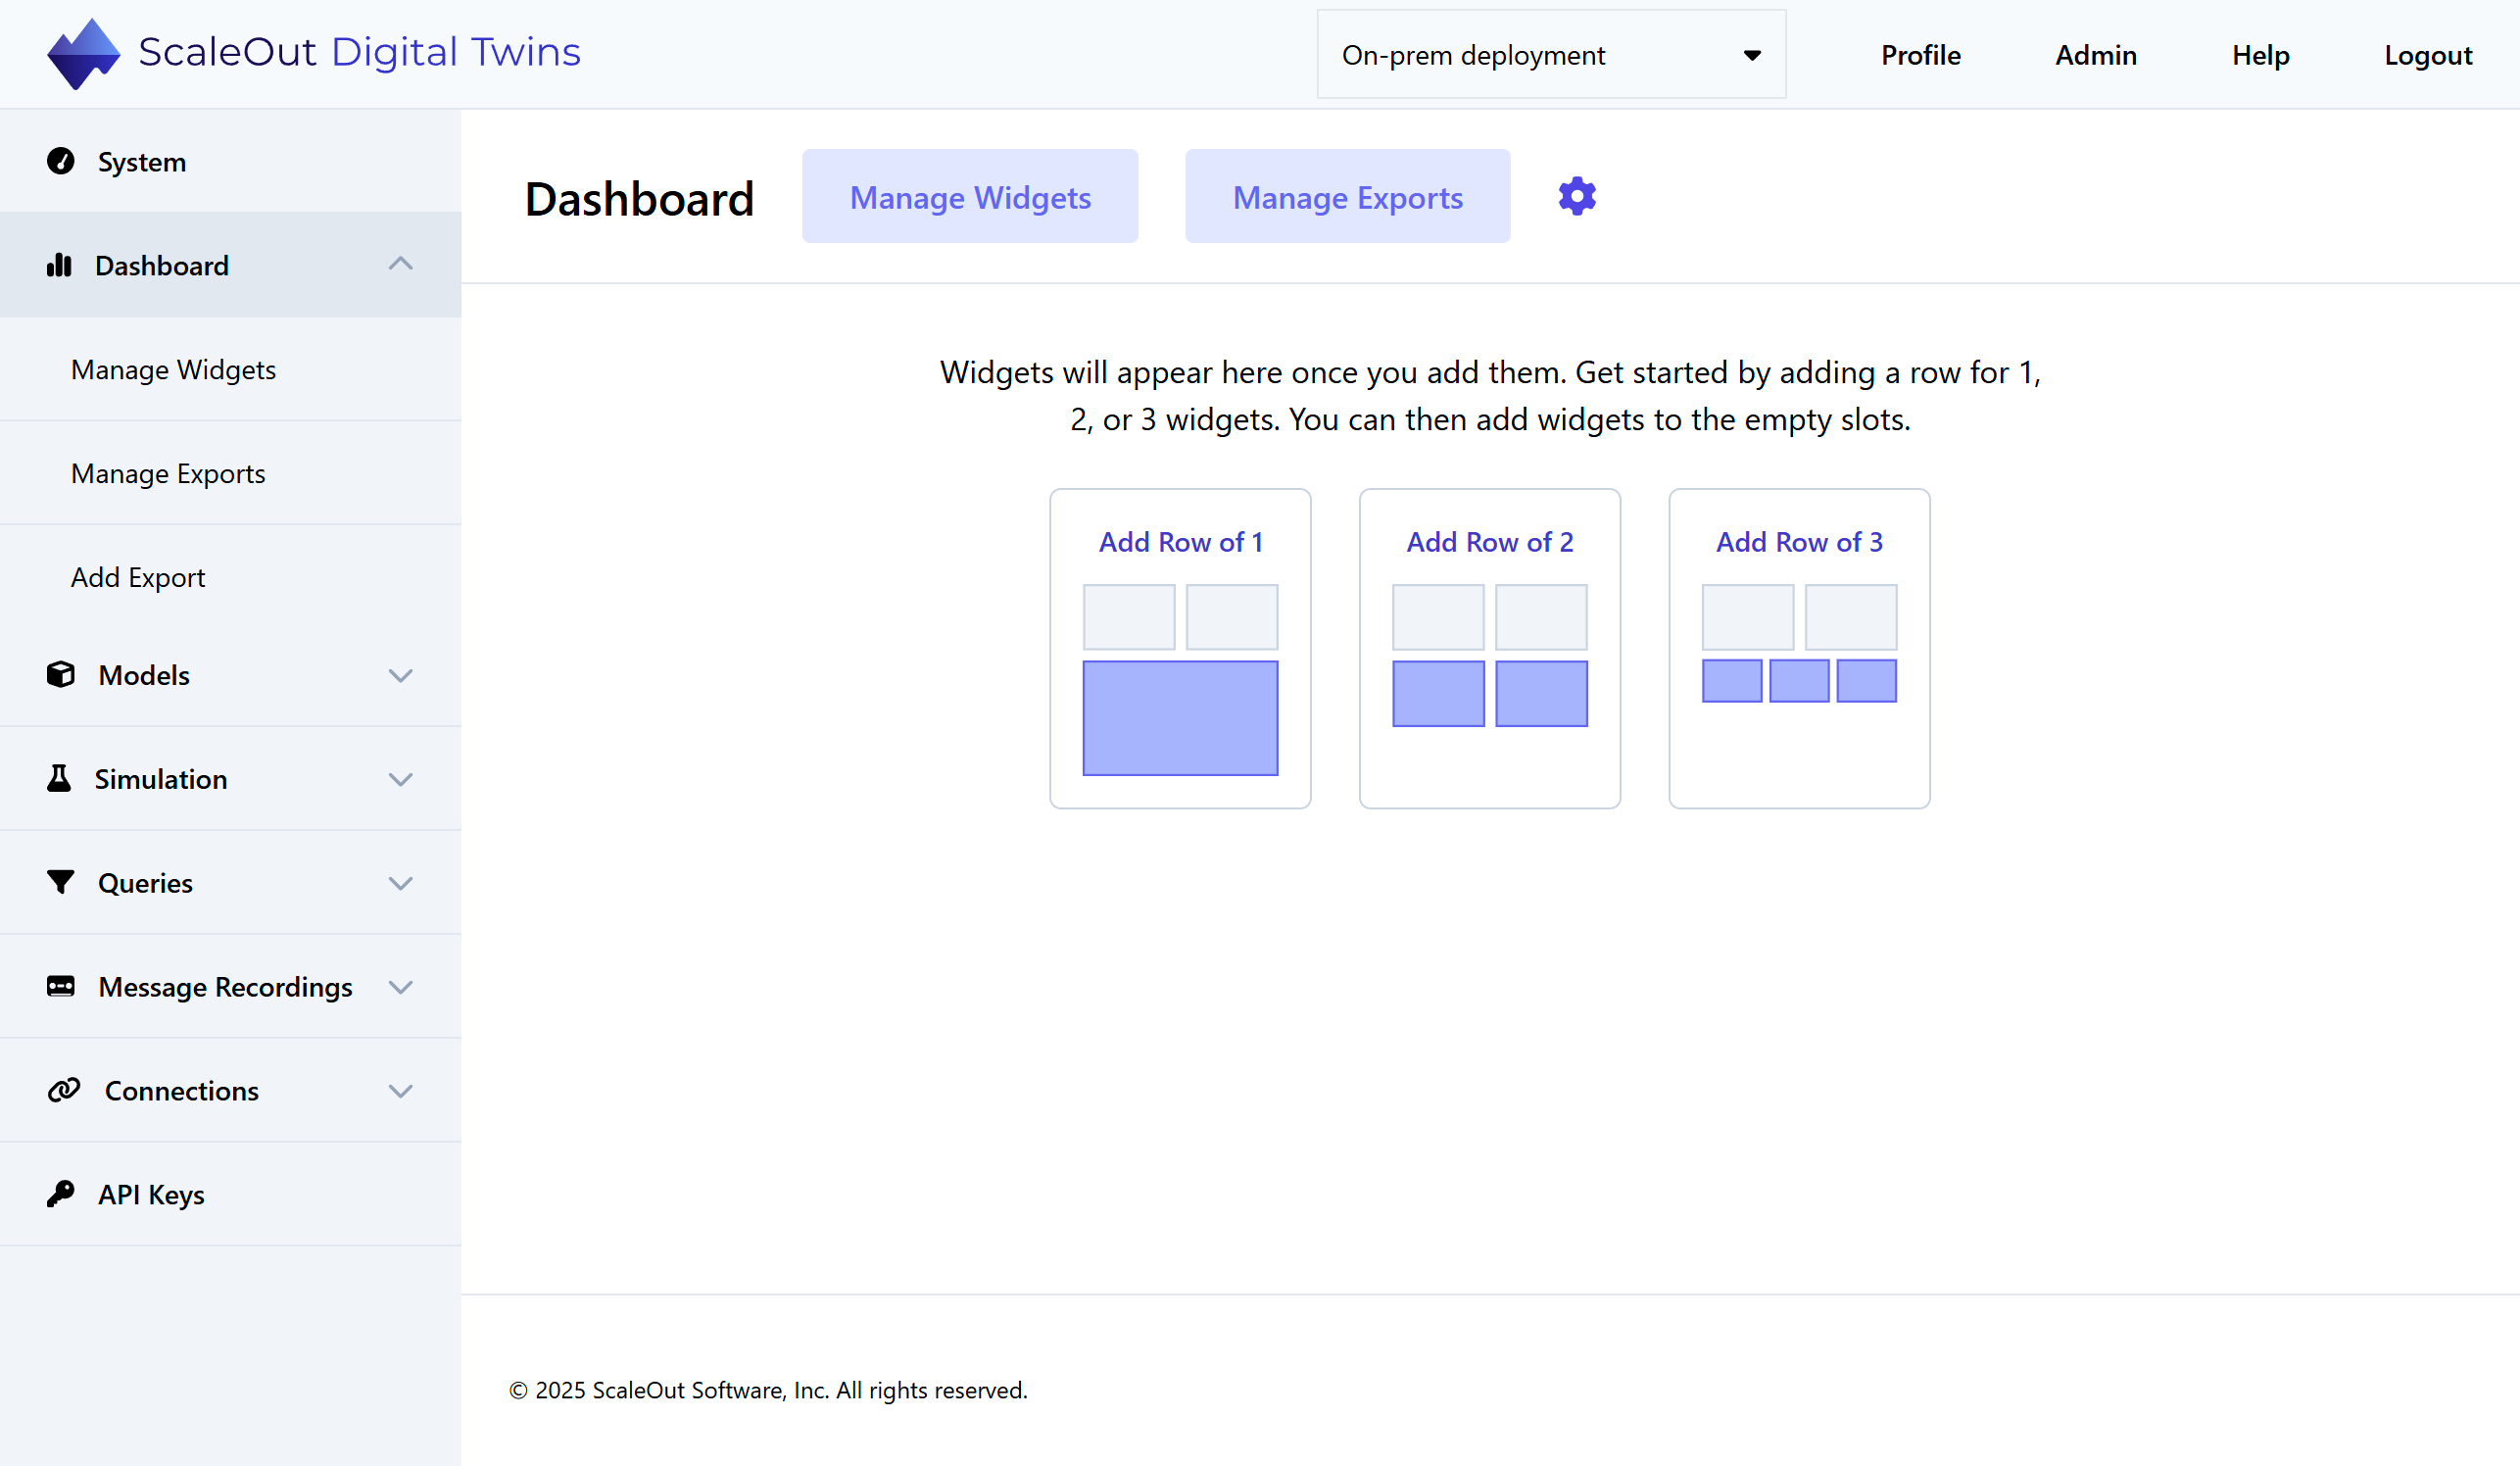Image resolution: width=2520 pixels, height=1466 pixels.
Task: Expand the Message Recordings chevron
Action: pyautogui.click(x=401, y=988)
